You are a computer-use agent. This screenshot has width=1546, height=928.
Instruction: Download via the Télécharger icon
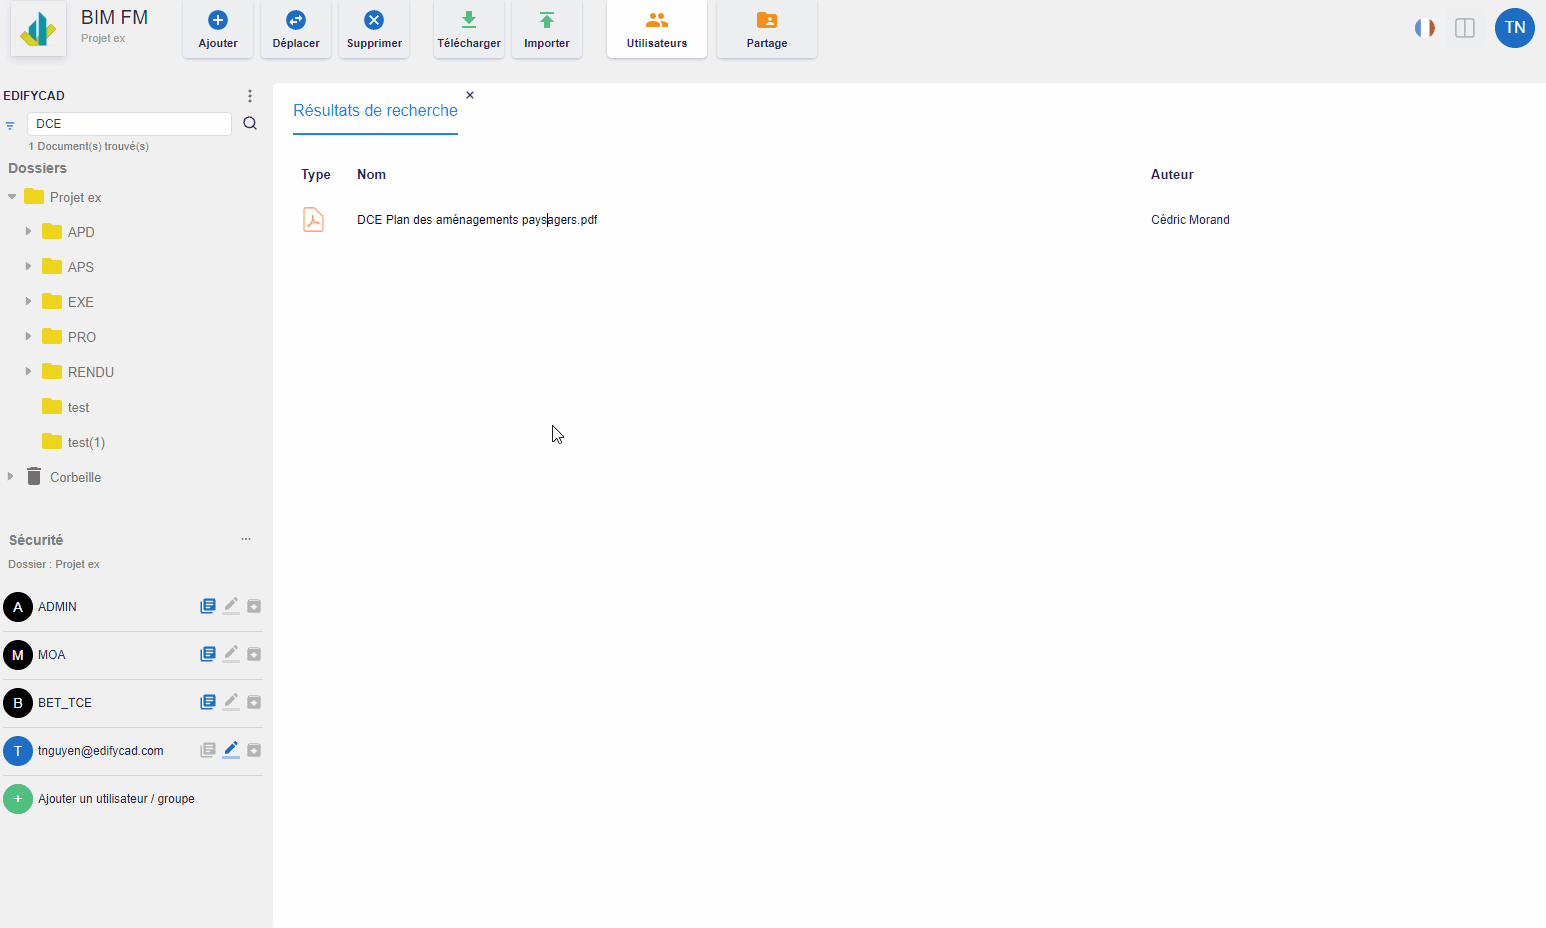[468, 20]
